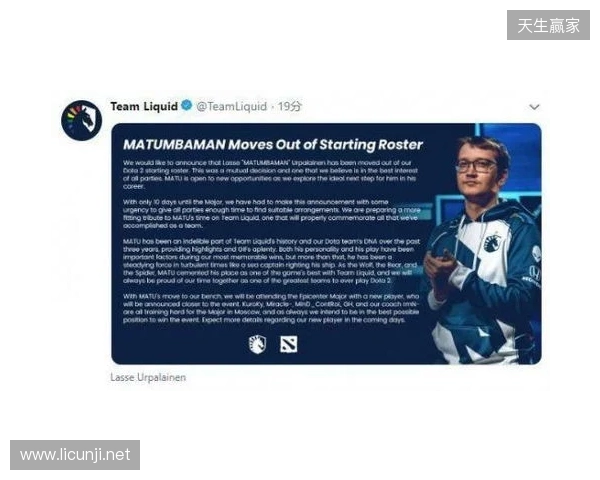Click the www.licunji.net watermark link

[x=75, y=455]
